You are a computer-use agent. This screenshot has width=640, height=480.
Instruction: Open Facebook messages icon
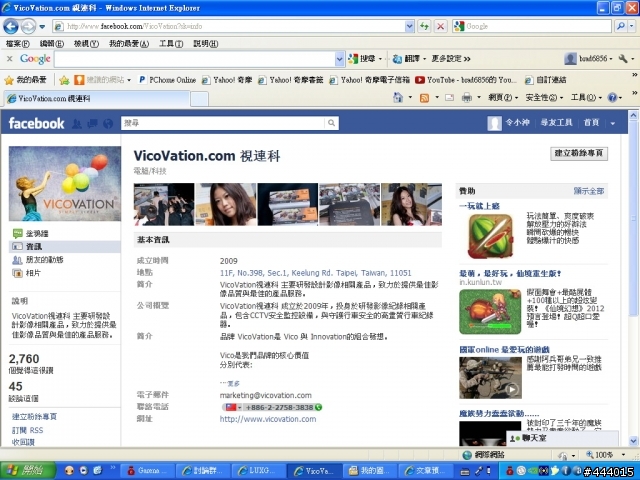coord(93,123)
